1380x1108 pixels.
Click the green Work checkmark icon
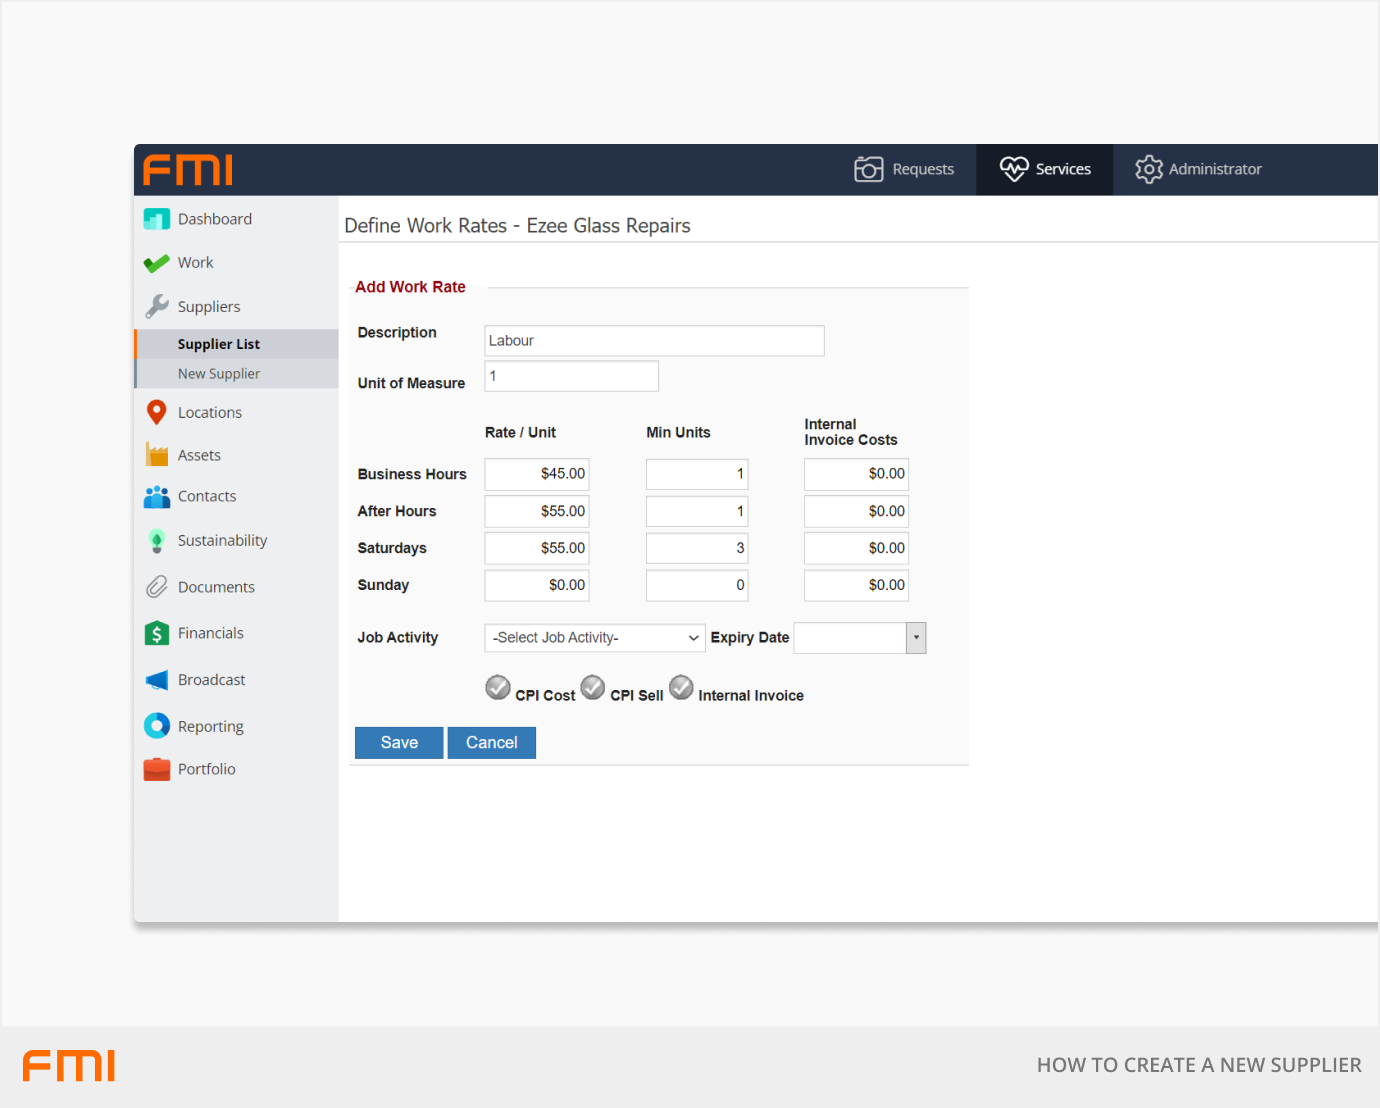[156, 263]
